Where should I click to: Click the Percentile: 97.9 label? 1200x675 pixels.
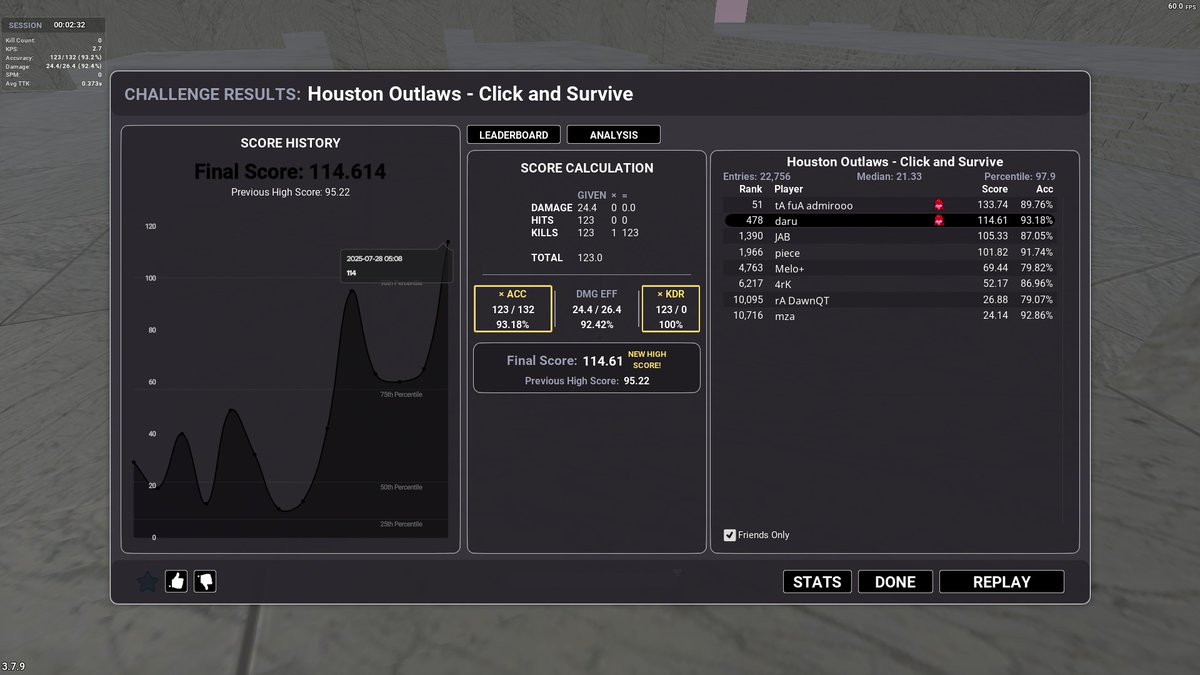pos(1020,176)
